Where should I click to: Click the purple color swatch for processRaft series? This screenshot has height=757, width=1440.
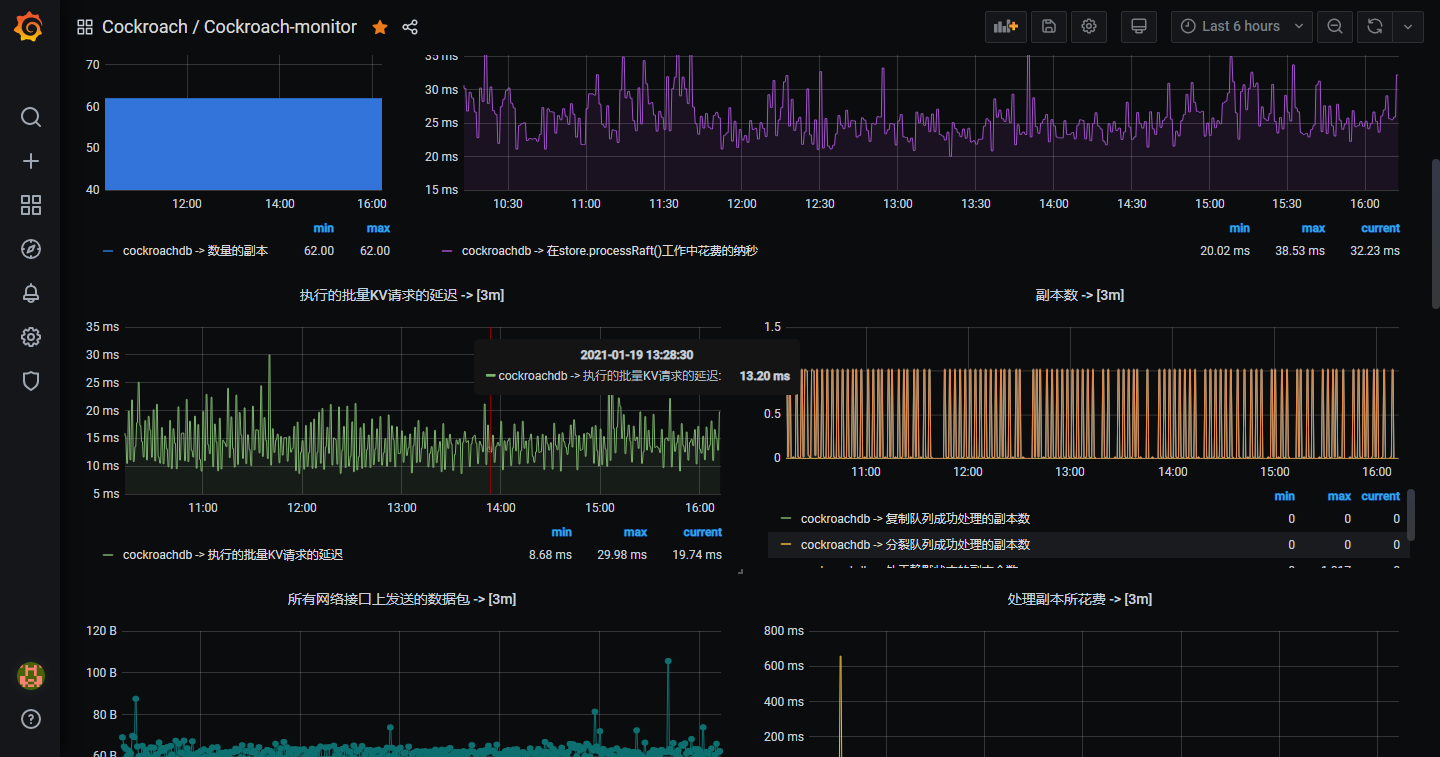pyautogui.click(x=447, y=251)
